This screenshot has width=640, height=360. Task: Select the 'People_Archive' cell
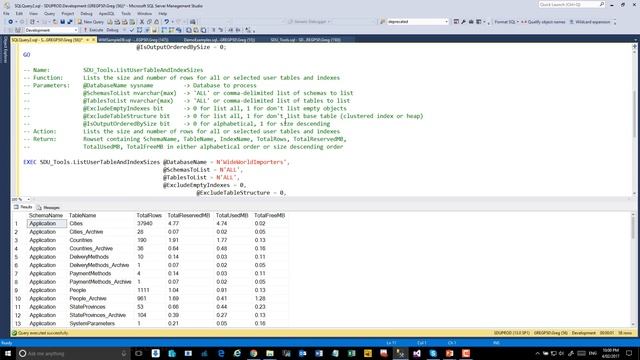(101, 298)
